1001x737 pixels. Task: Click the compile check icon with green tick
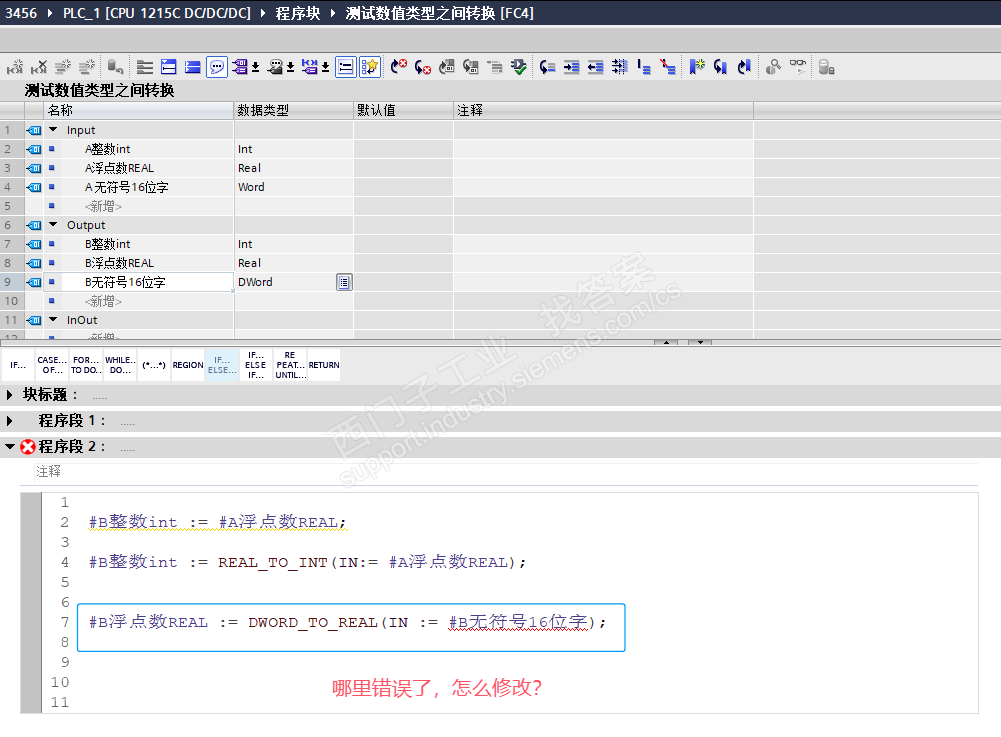point(519,67)
